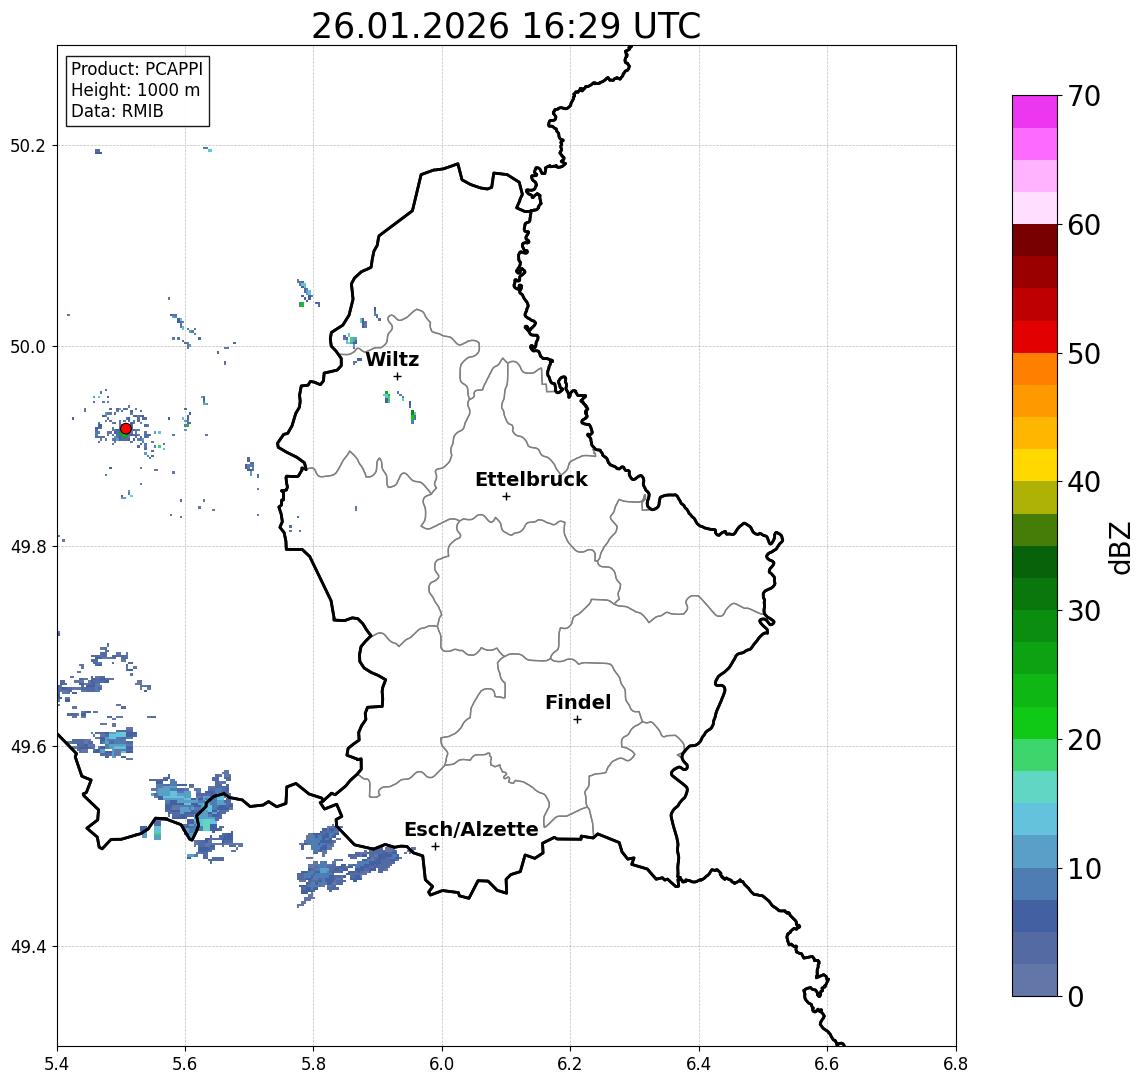Click the 5.6 longitude axis label
1145x1084 pixels.
tap(185, 1064)
